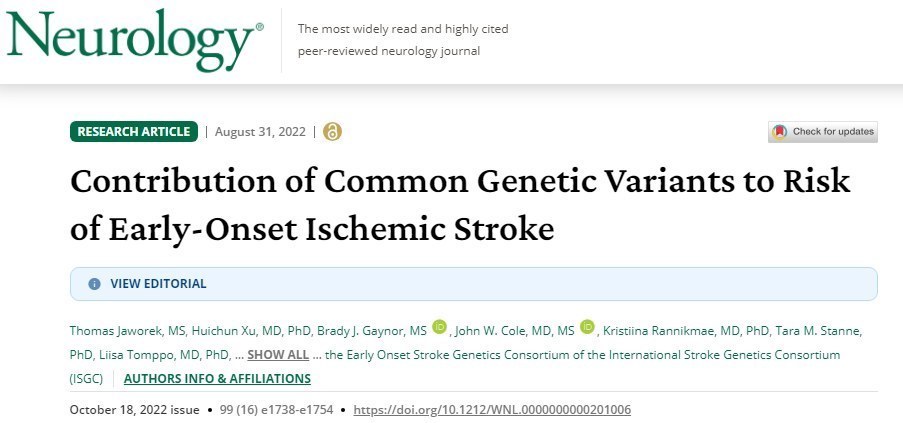This screenshot has width=903, height=423.
Task: Click the info icon beside View Editorial
Action: (x=95, y=284)
